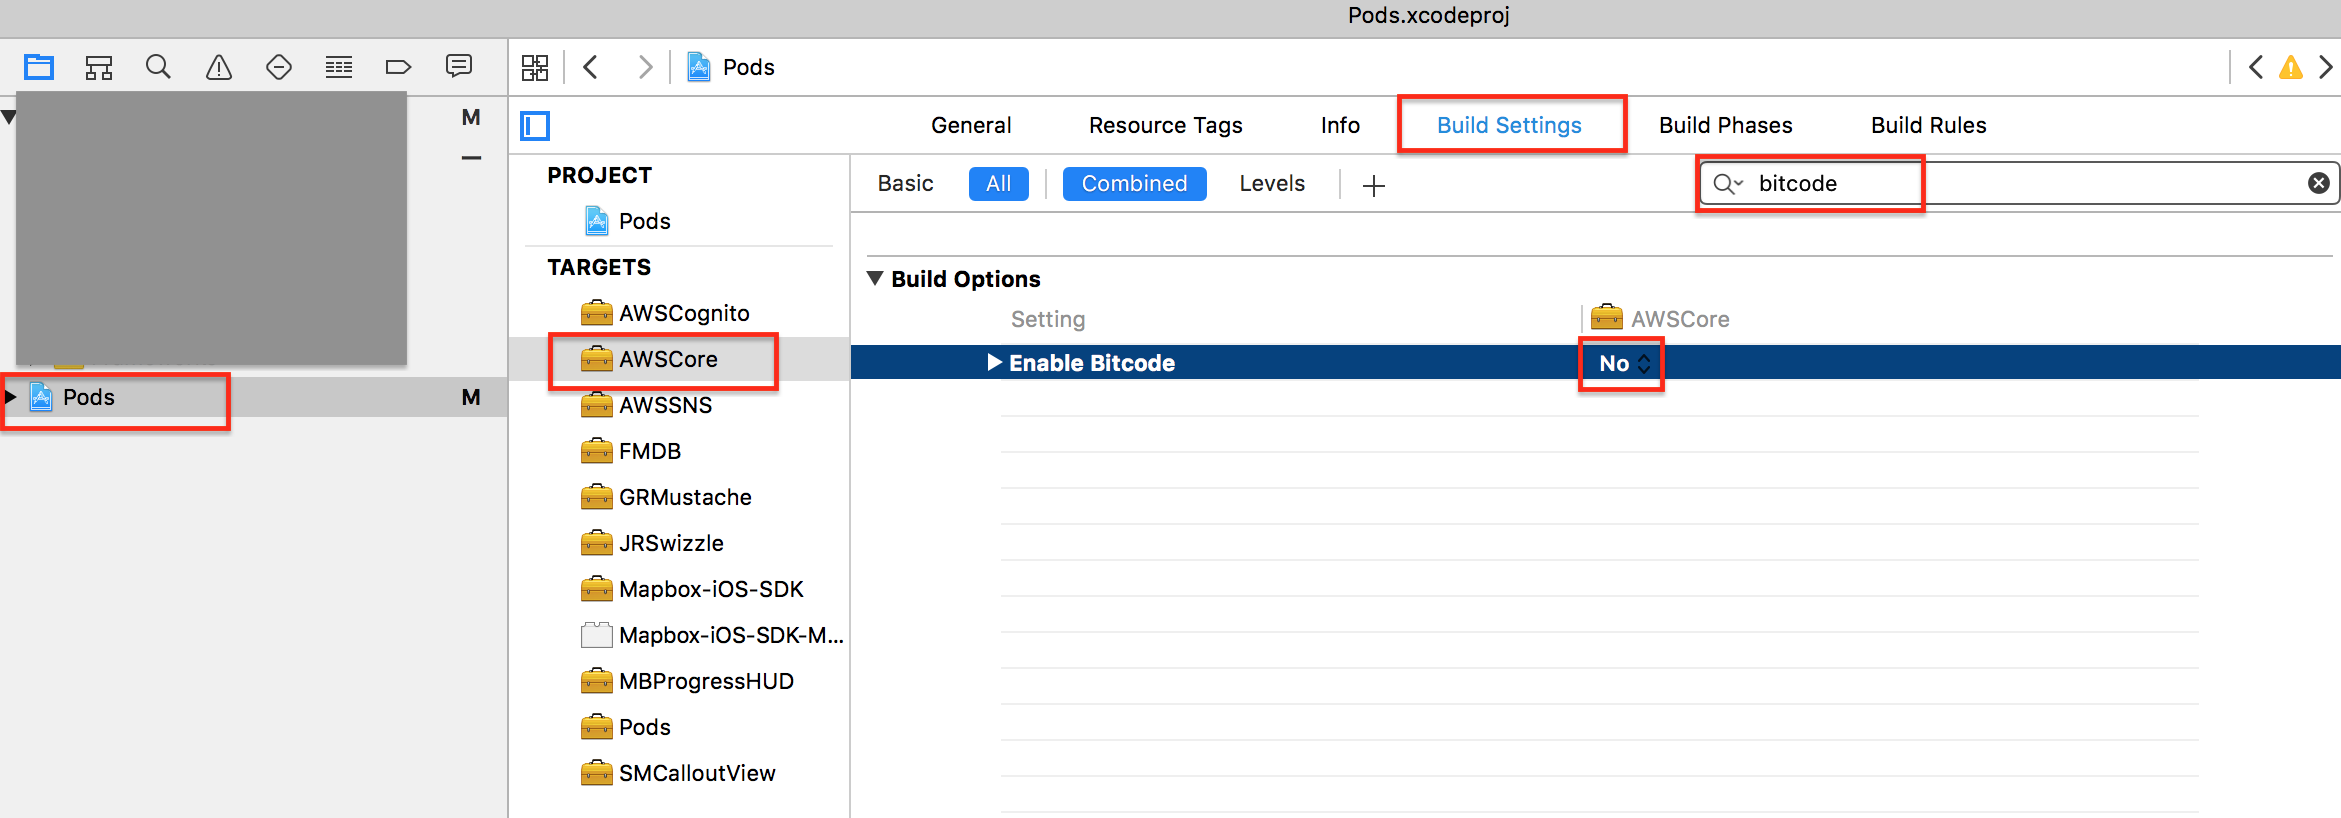
Task: Click the bitcode search input field
Action: [2020, 183]
